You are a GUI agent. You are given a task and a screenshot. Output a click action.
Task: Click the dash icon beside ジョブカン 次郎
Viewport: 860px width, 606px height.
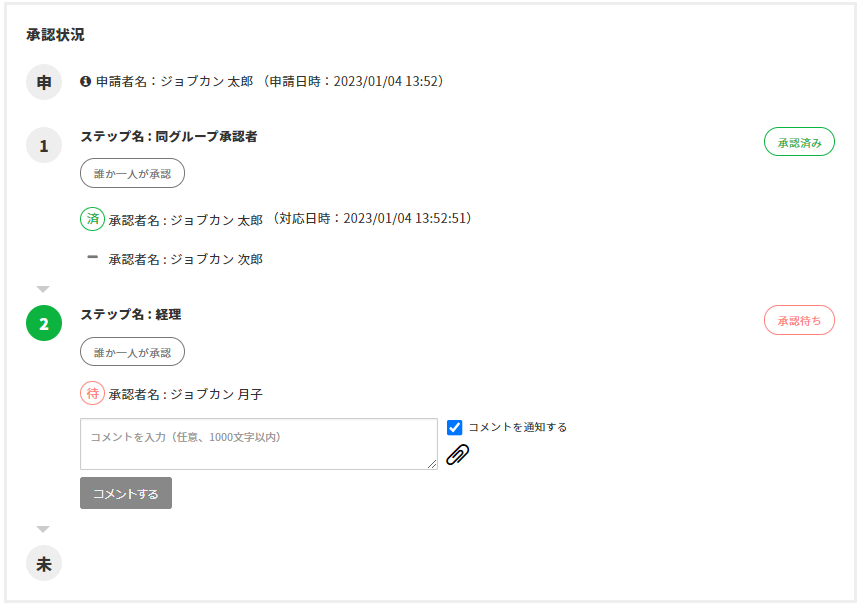(x=92, y=258)
